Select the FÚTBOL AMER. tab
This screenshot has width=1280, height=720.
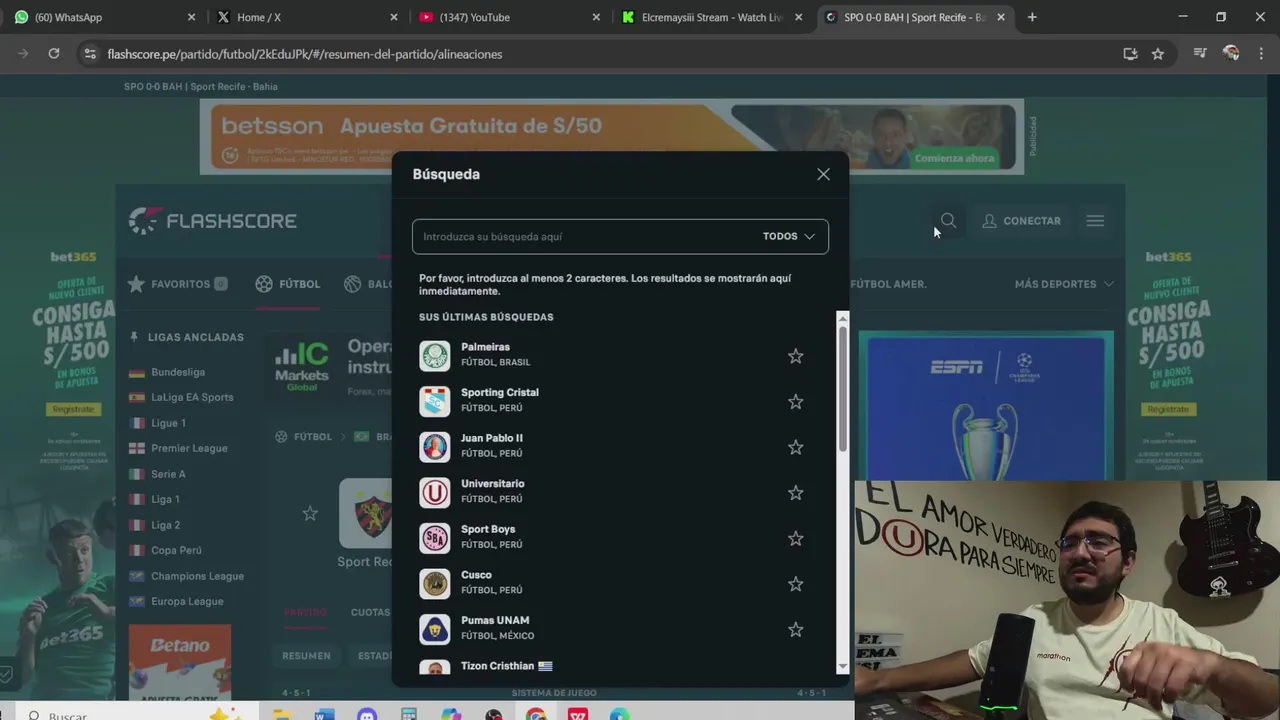click(888, 284)
